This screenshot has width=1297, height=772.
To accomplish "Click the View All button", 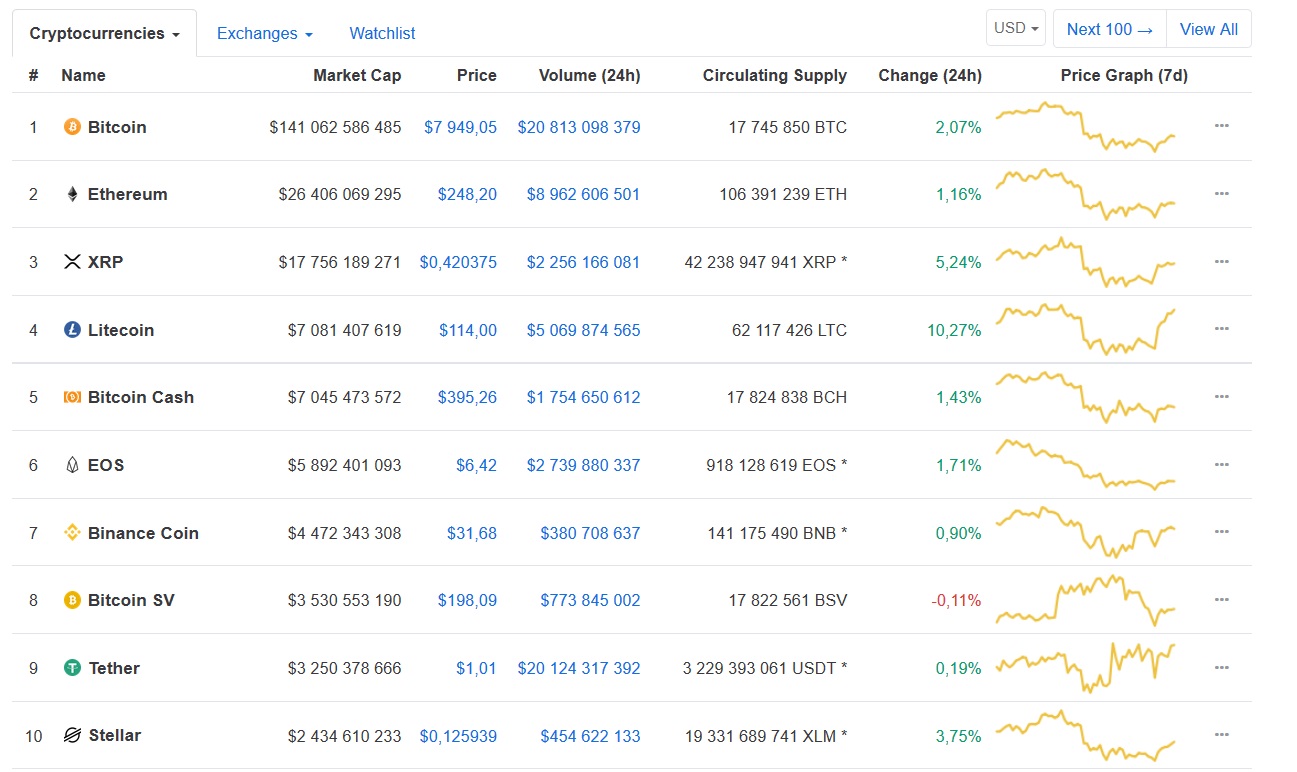I will (x=1209, y=29).
